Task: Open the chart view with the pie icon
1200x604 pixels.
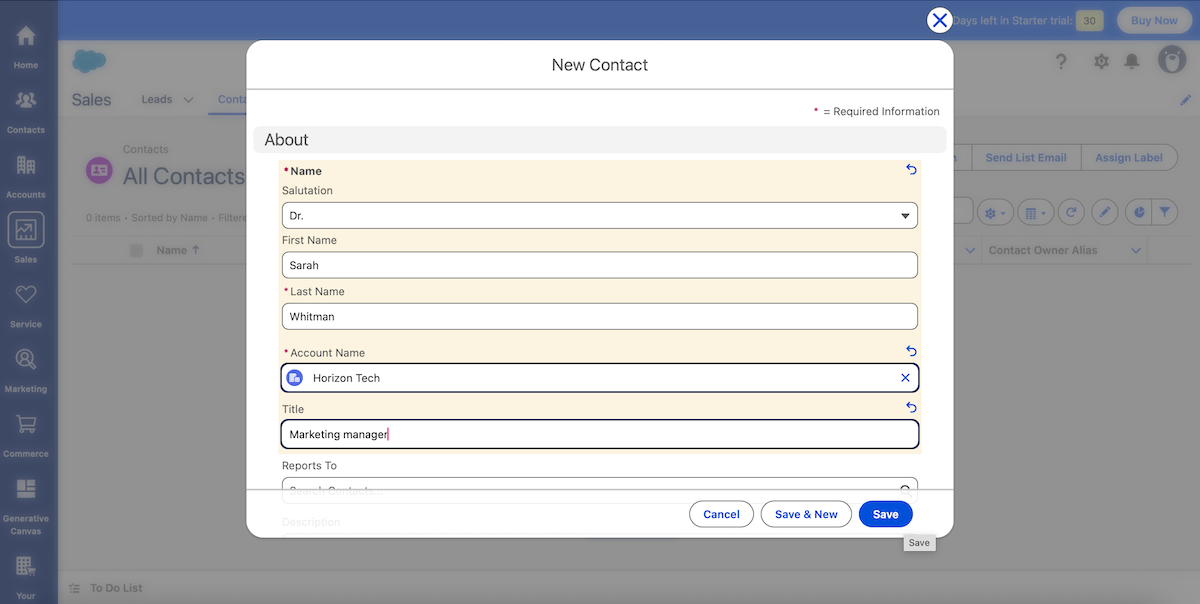Action: [1138, 212]
